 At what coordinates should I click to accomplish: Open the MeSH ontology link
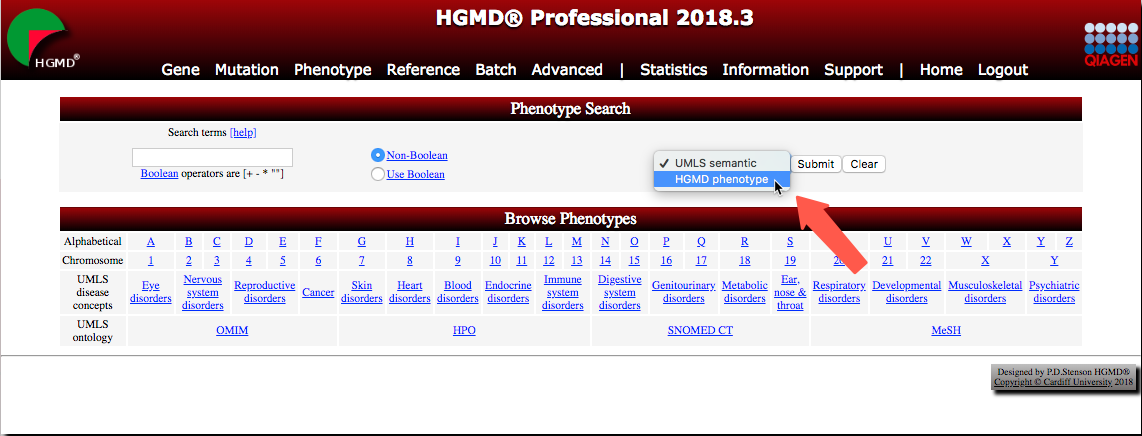946,330
